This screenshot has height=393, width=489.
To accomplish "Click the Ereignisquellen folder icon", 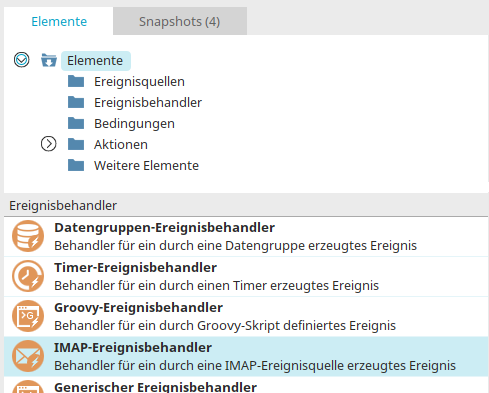I will click(x=76, y=81).
